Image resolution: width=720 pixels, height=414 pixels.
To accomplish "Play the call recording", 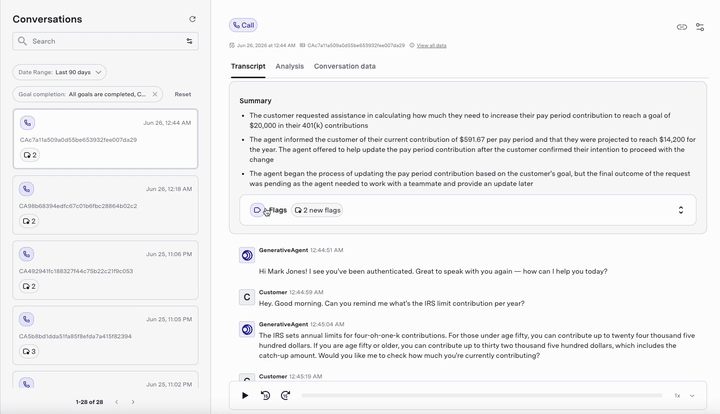I will click(245, 395).
